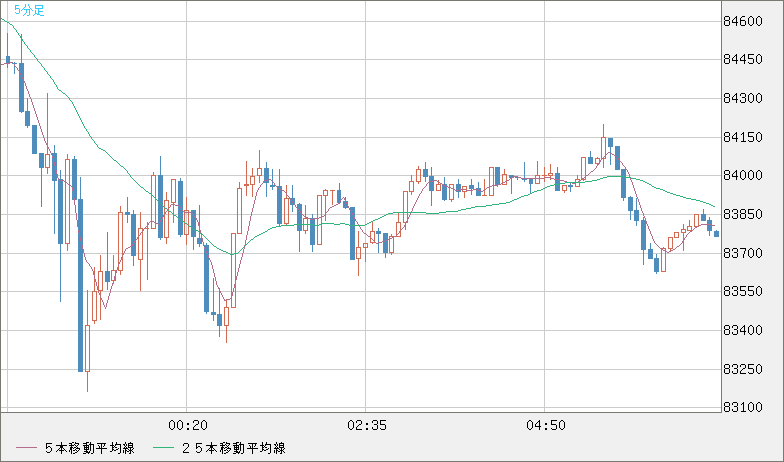Viewport: 784px width, 462px height.
Task: Click the 83400 price axis label
Action: 743,330
